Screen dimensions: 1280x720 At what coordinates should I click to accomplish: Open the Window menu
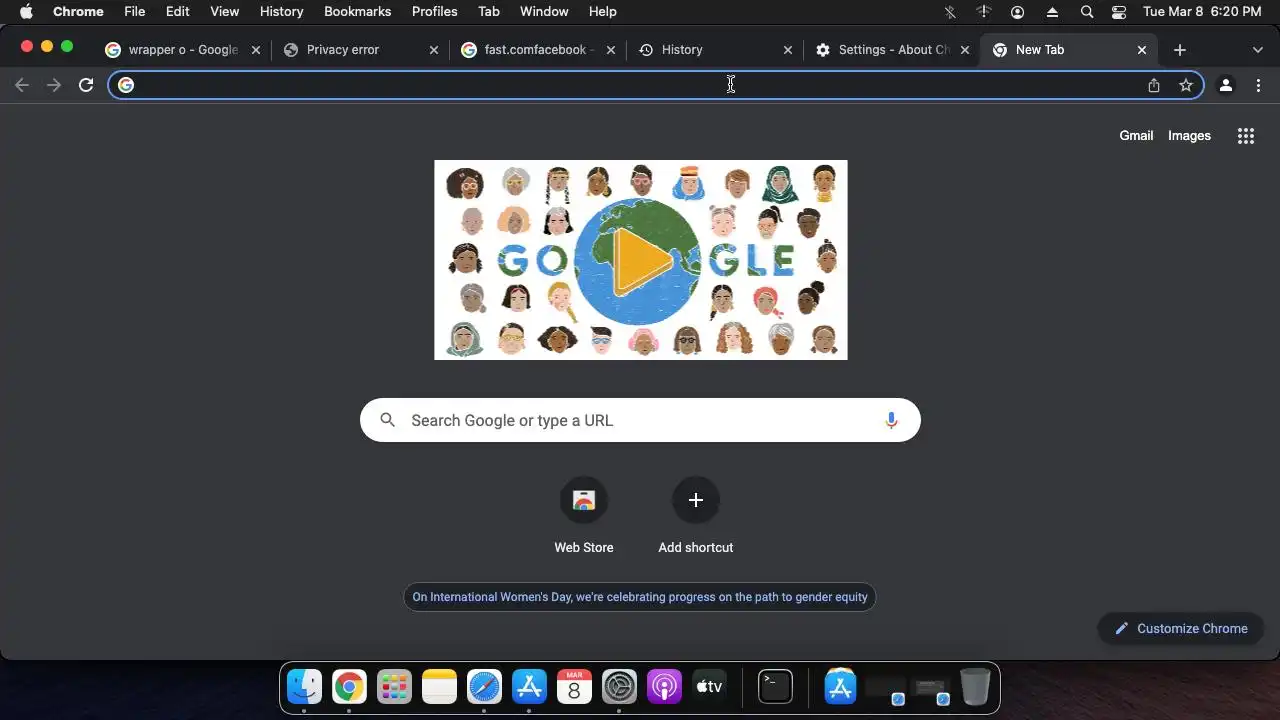[545, 12]
